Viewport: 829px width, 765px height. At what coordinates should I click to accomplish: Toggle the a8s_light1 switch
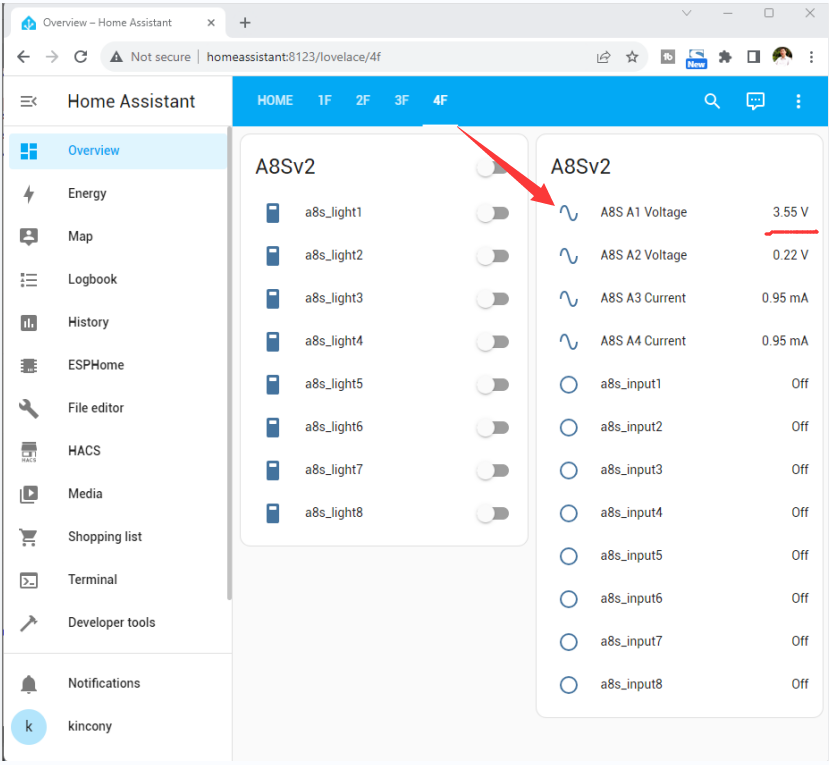(x=493, y=213)
